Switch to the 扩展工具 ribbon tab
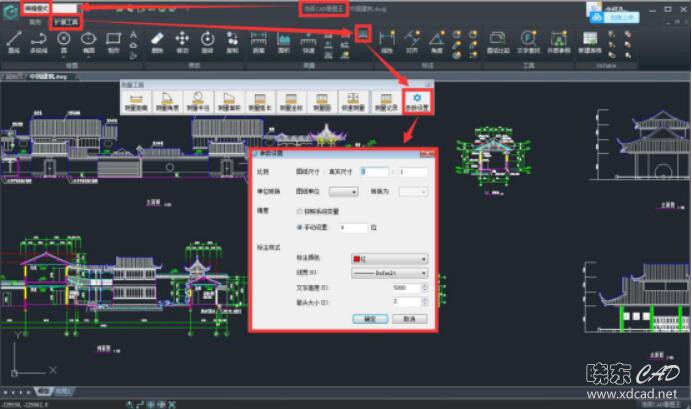This screenshot has width=692, height=409. 62,20
